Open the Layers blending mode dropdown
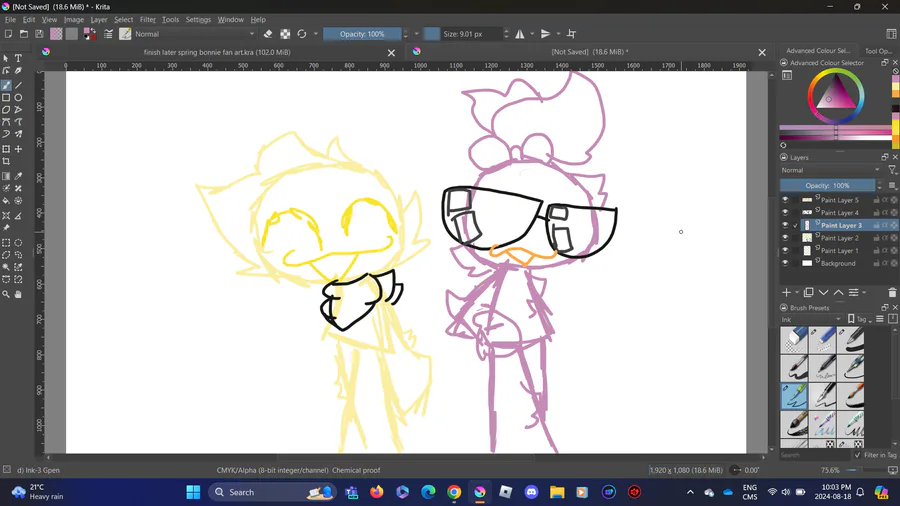The height and width of the screenshot is (506, 900). coord(831,170)
